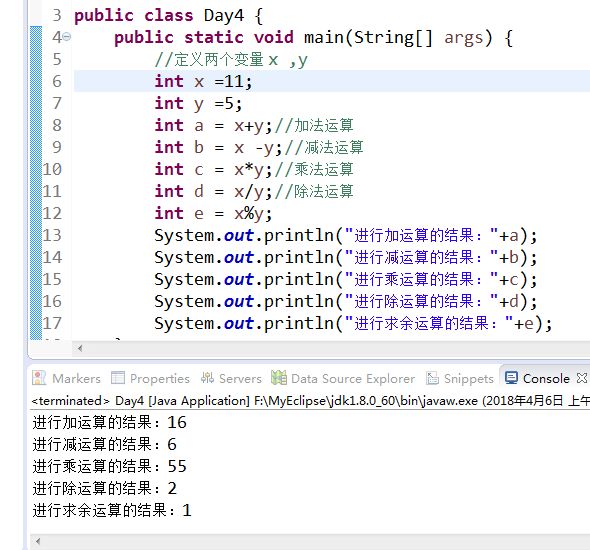
Task: Open Data Source Explorer icon
Action: 278,378
